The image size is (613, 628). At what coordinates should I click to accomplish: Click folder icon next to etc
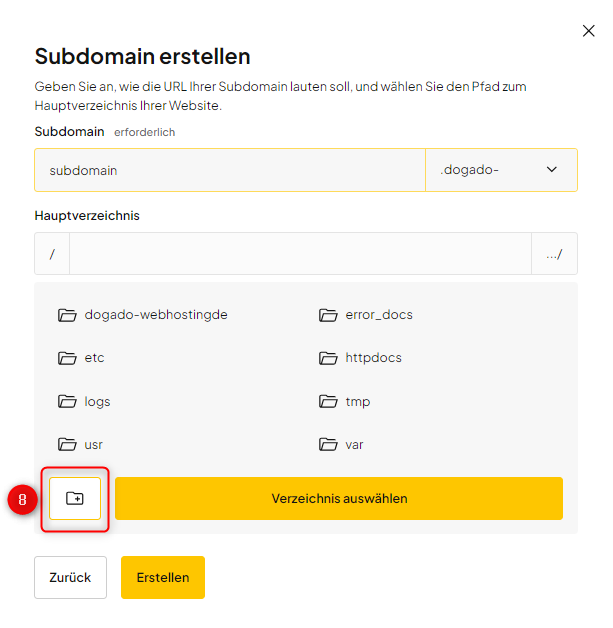[67, 358]
